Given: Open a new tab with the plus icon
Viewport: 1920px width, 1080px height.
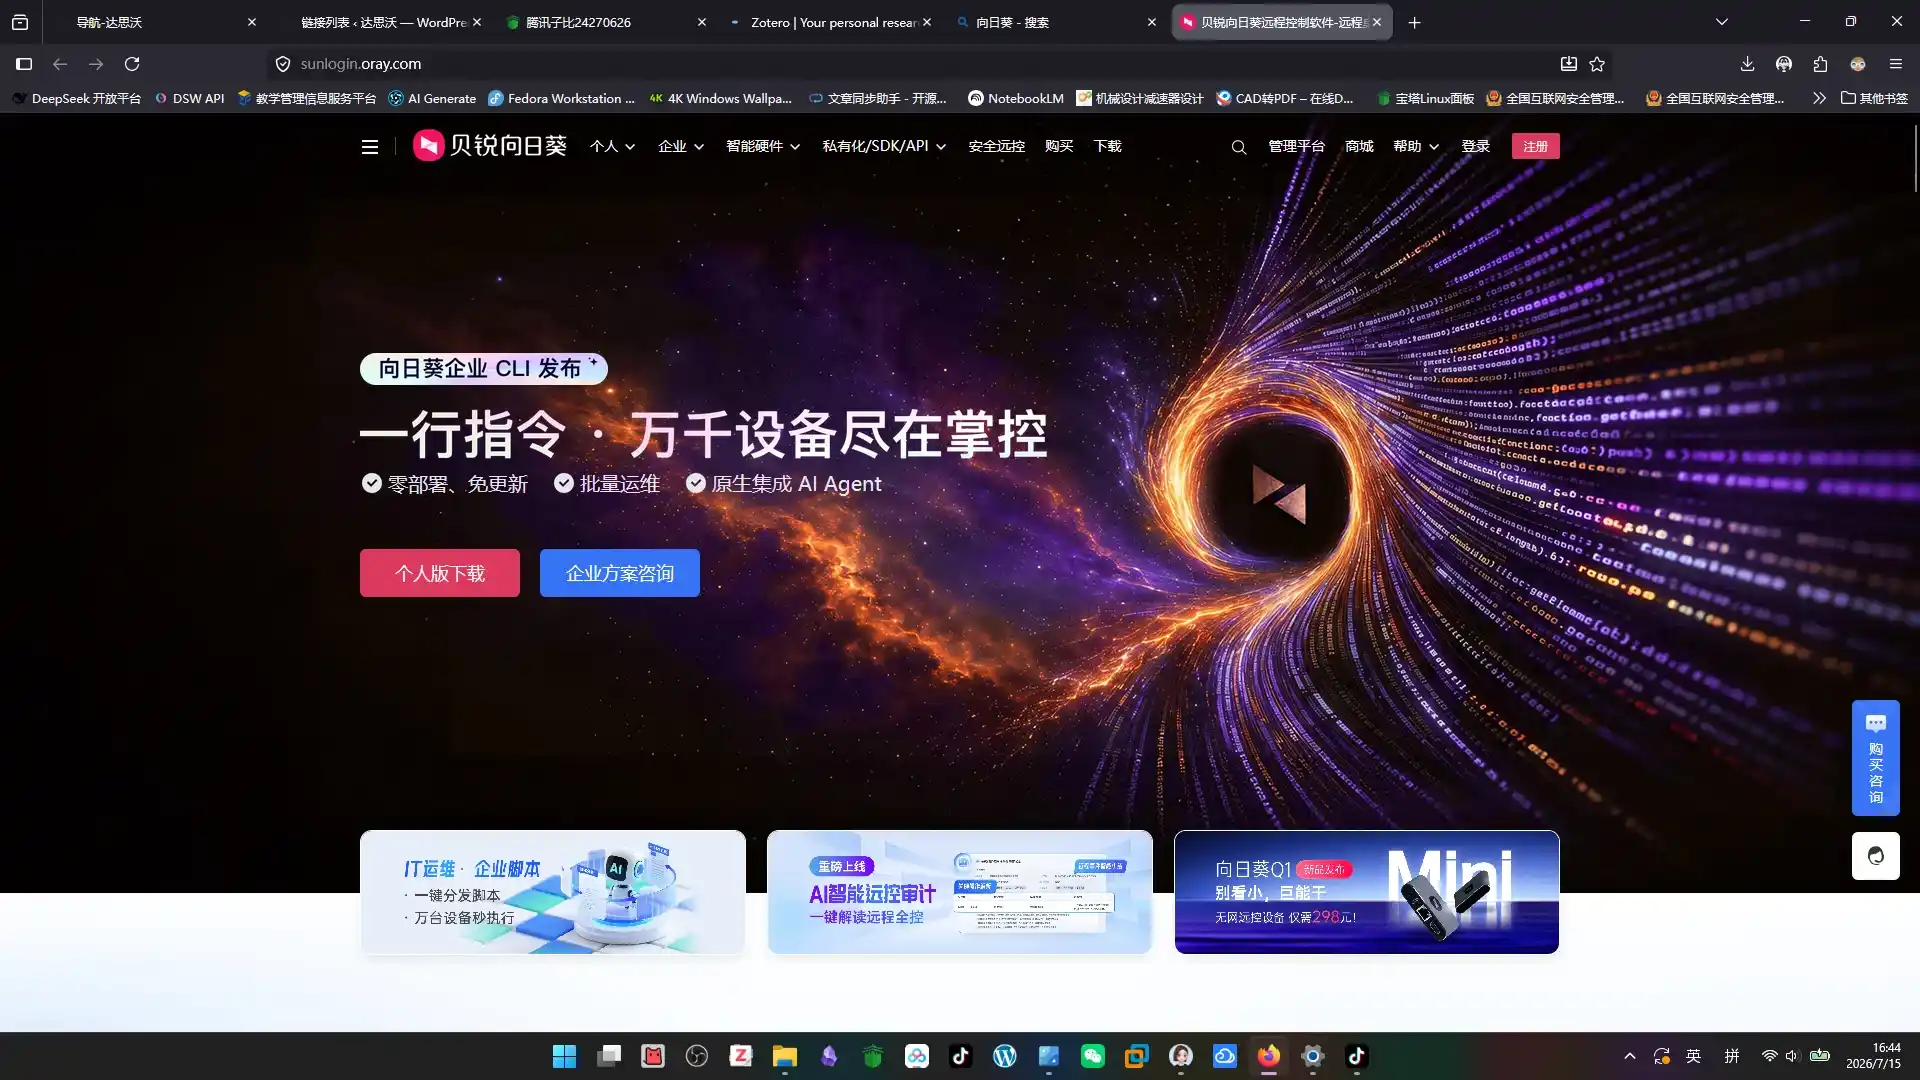Looking at the screenshot, I should click(x=1414, y=22).
